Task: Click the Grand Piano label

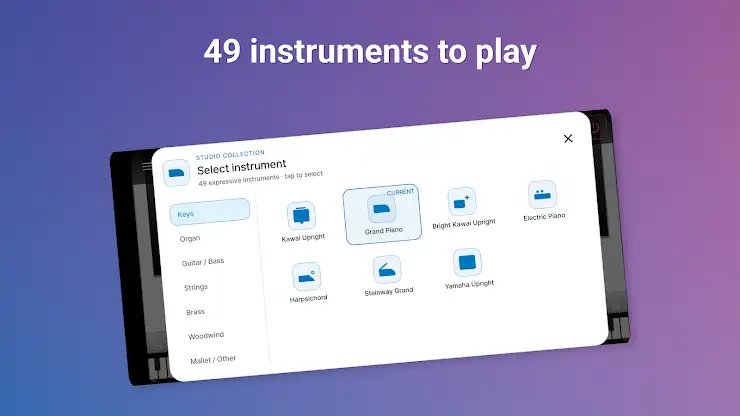Action: [x=384, y=231]
